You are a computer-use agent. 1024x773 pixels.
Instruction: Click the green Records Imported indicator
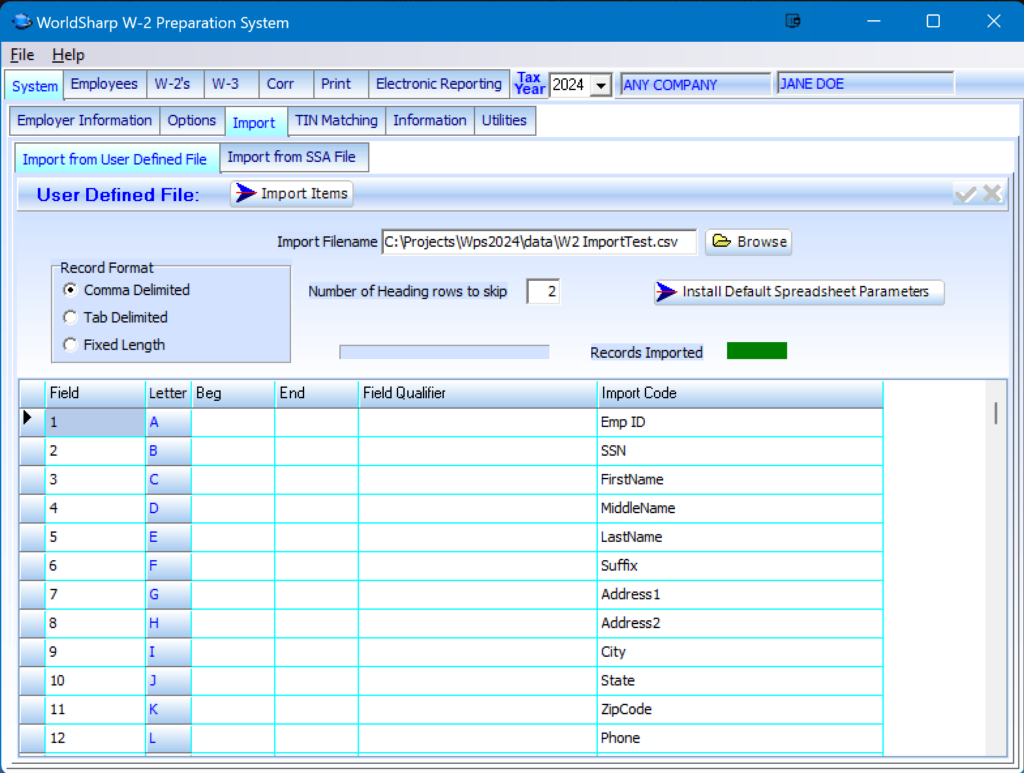pos(757,351)
